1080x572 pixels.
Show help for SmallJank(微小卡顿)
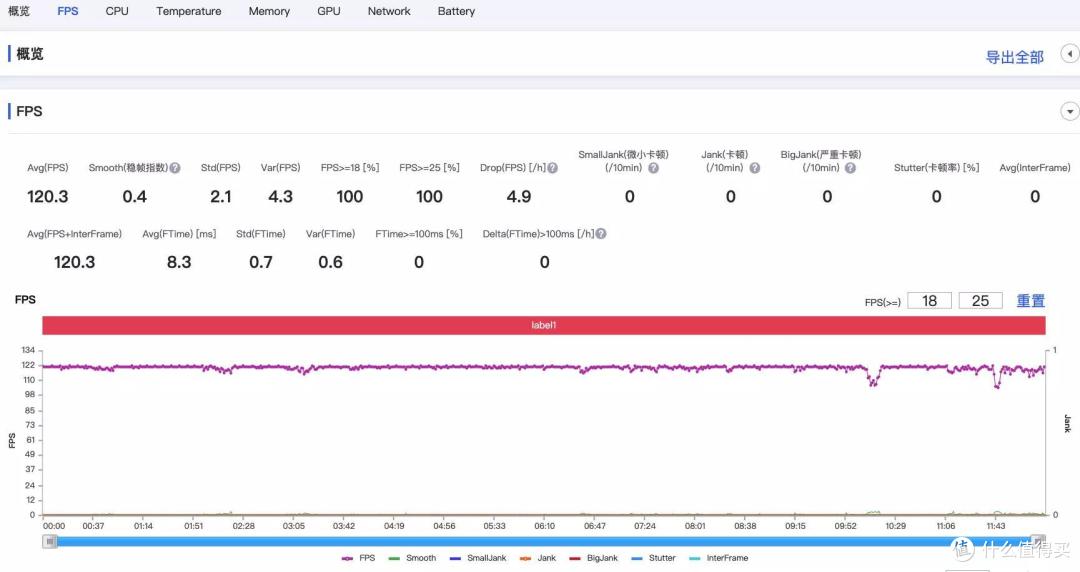[653, 167]
